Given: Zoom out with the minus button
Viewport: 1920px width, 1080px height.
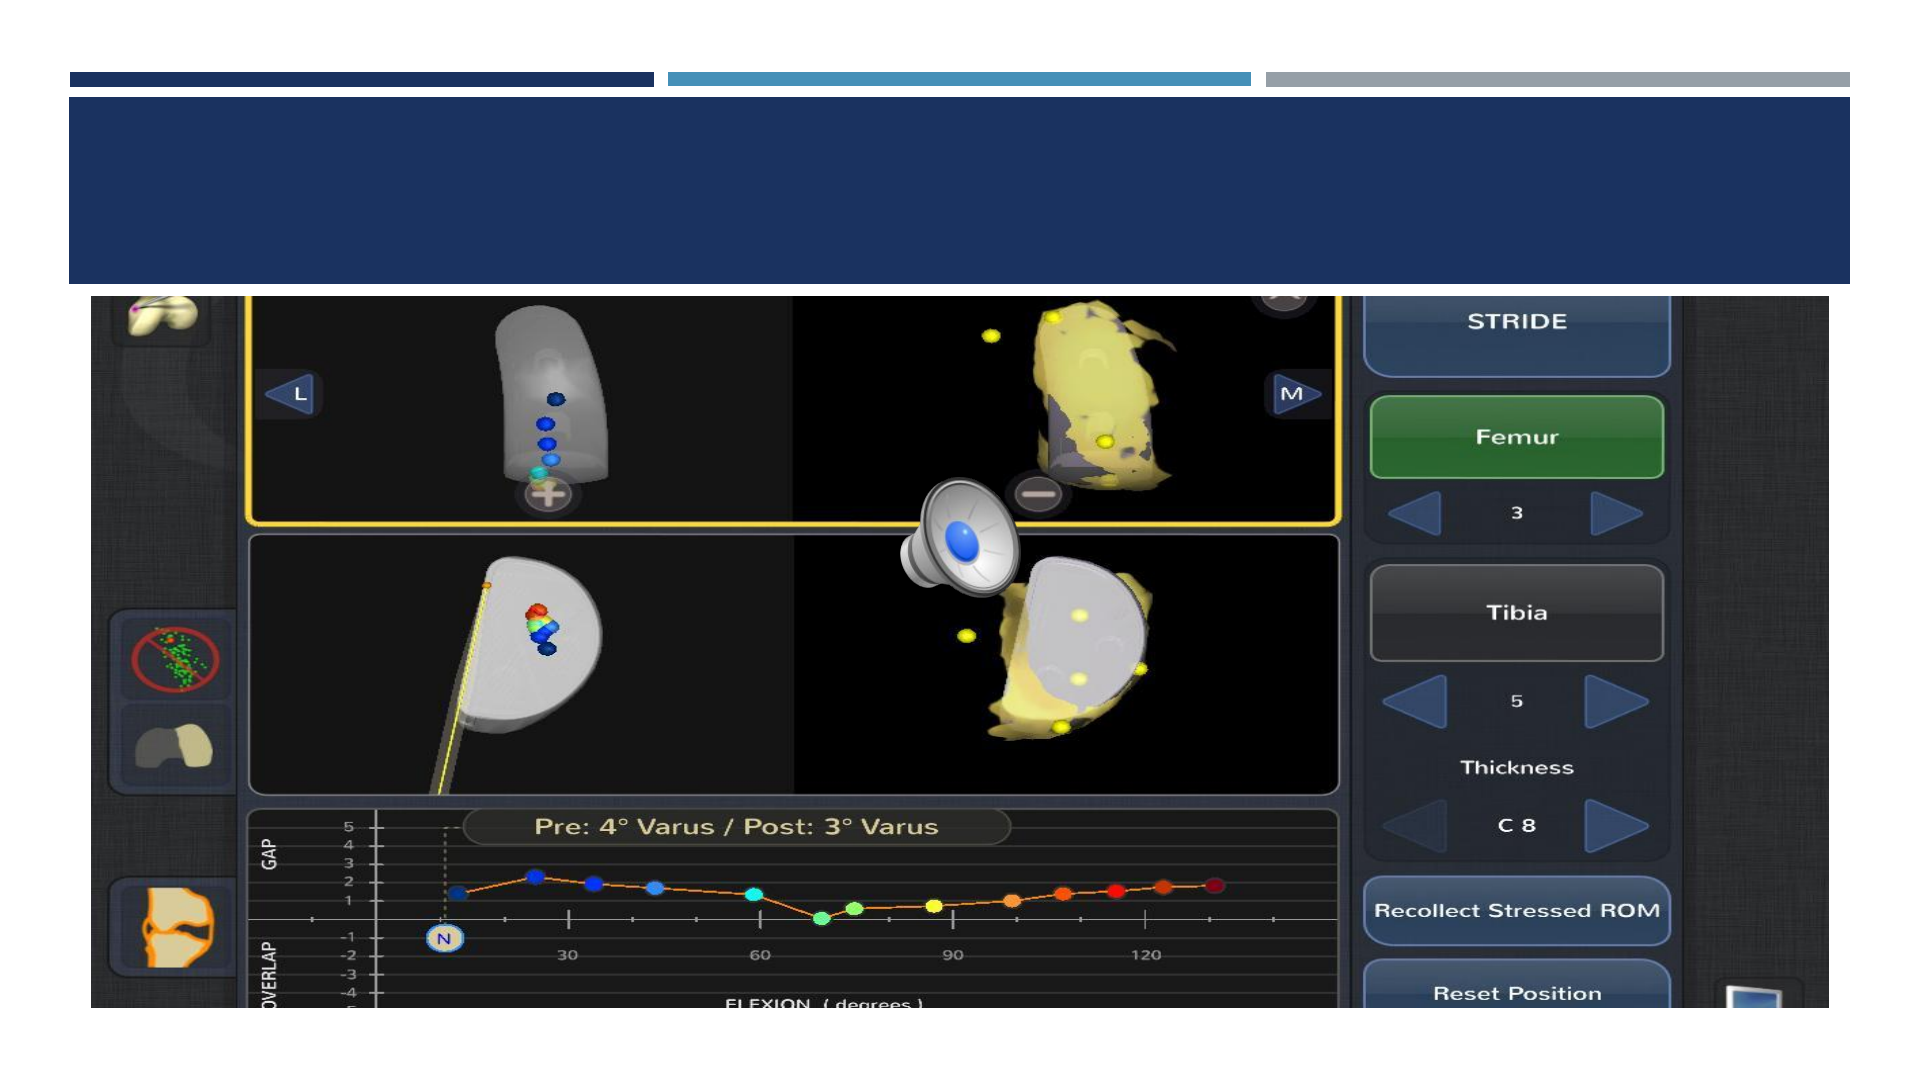Looking at the screenshot, I should (x=1038, y=493).
